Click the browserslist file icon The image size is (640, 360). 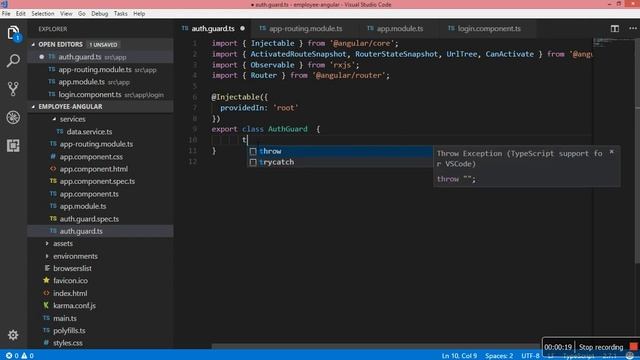pos(47,268)
